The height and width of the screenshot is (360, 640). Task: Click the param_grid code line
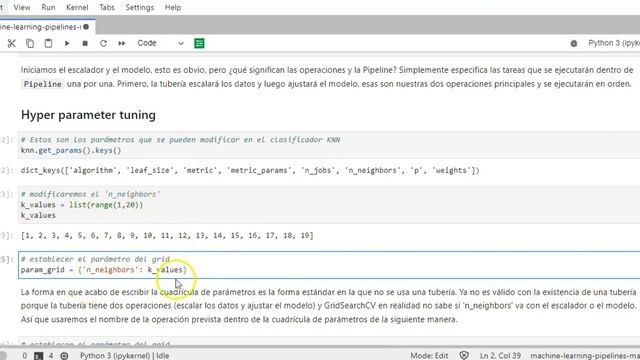pos(104,270)
